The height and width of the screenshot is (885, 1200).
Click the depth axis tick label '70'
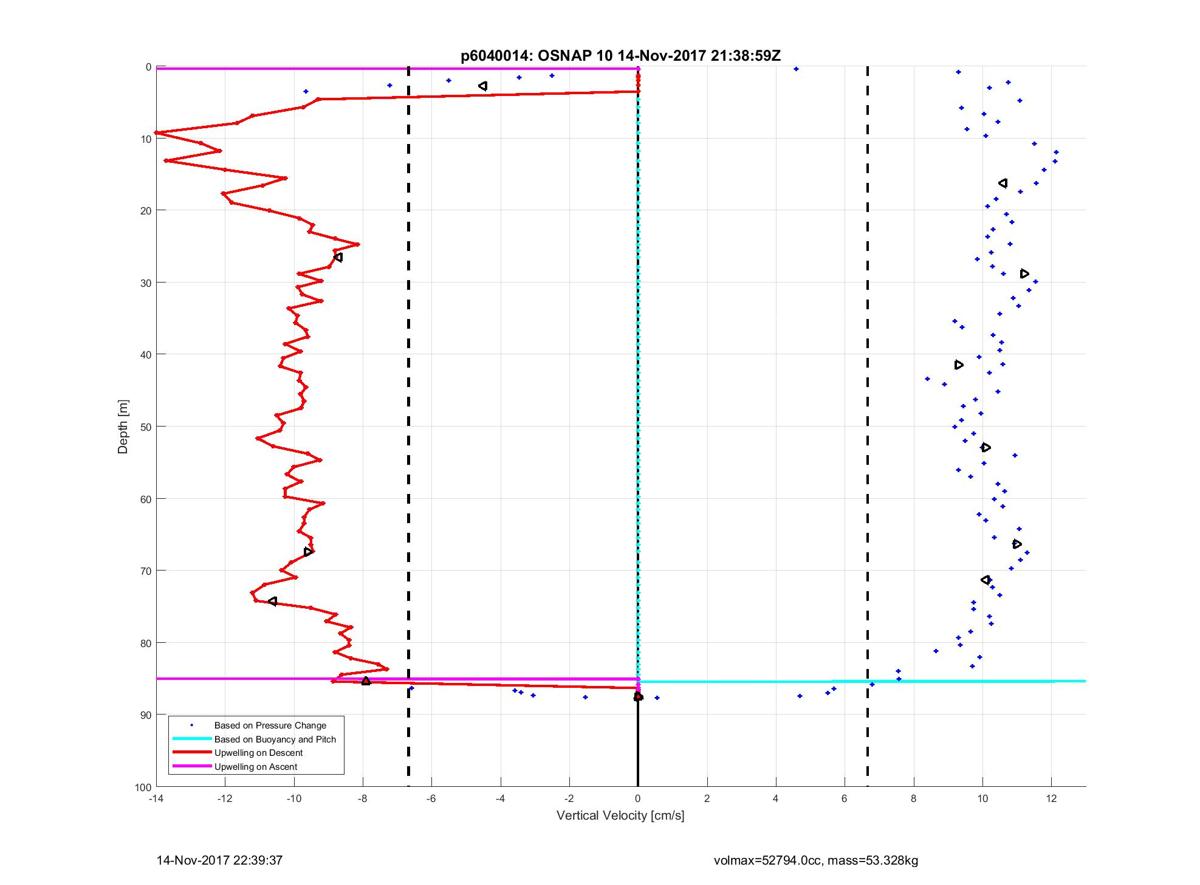(145, 570)
